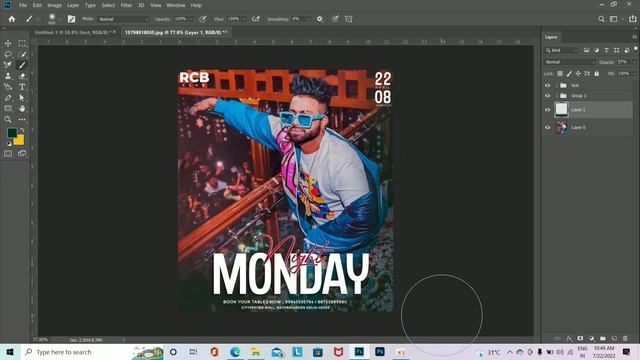Click the background yellow color swatch
640x360 pixels.
[19, 140]
